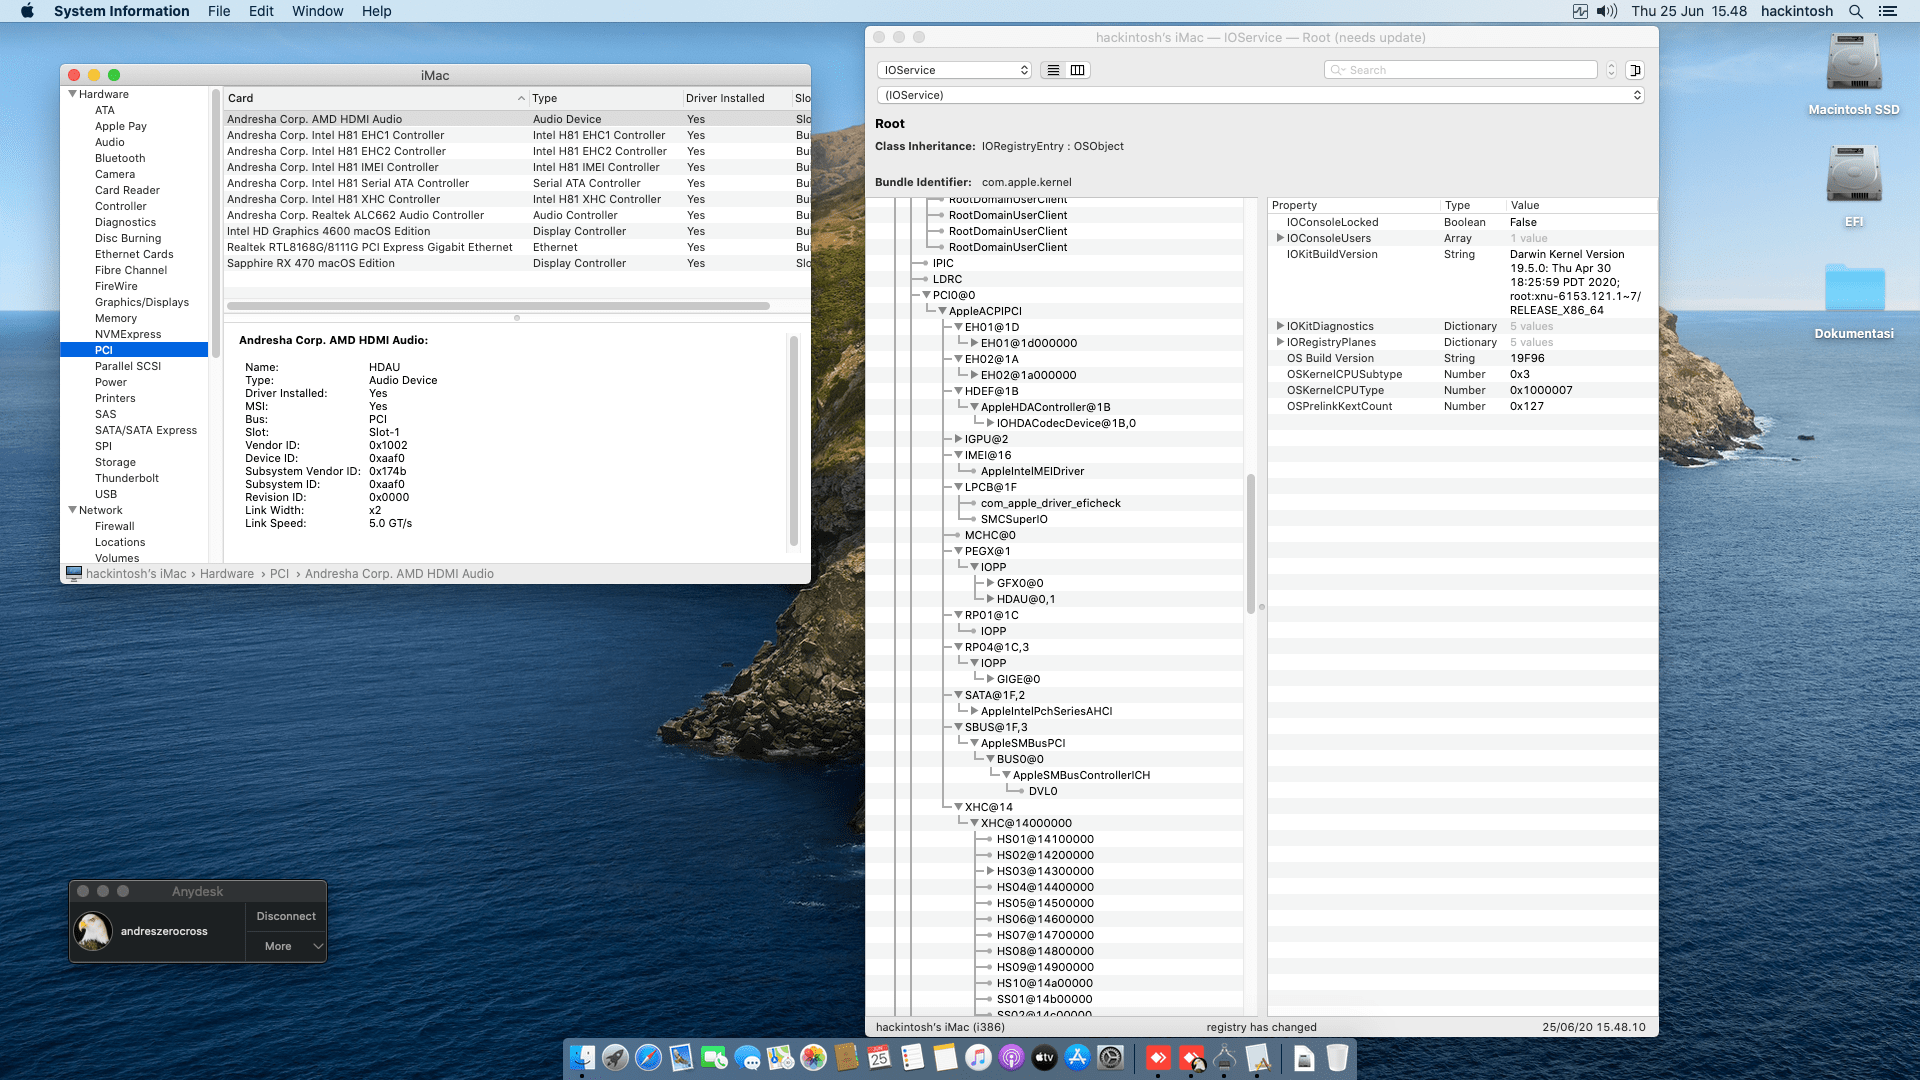The width and height of the screenshot is (1920, 1080).
Task: Open IOService plane dropdown
Action: (955, 70)
